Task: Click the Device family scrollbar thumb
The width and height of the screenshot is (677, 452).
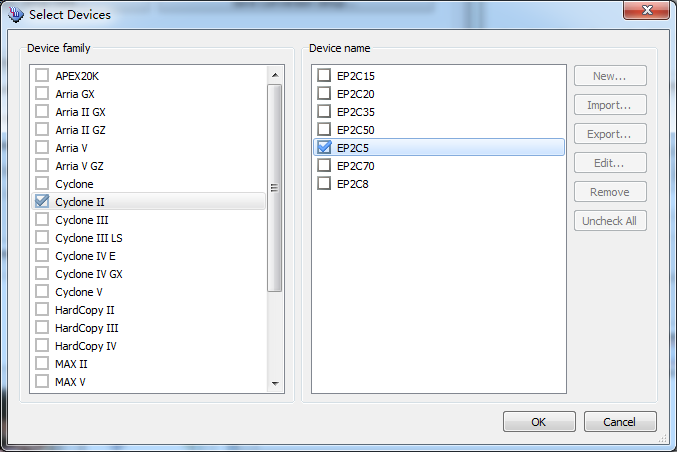Action: click(274, 188)
